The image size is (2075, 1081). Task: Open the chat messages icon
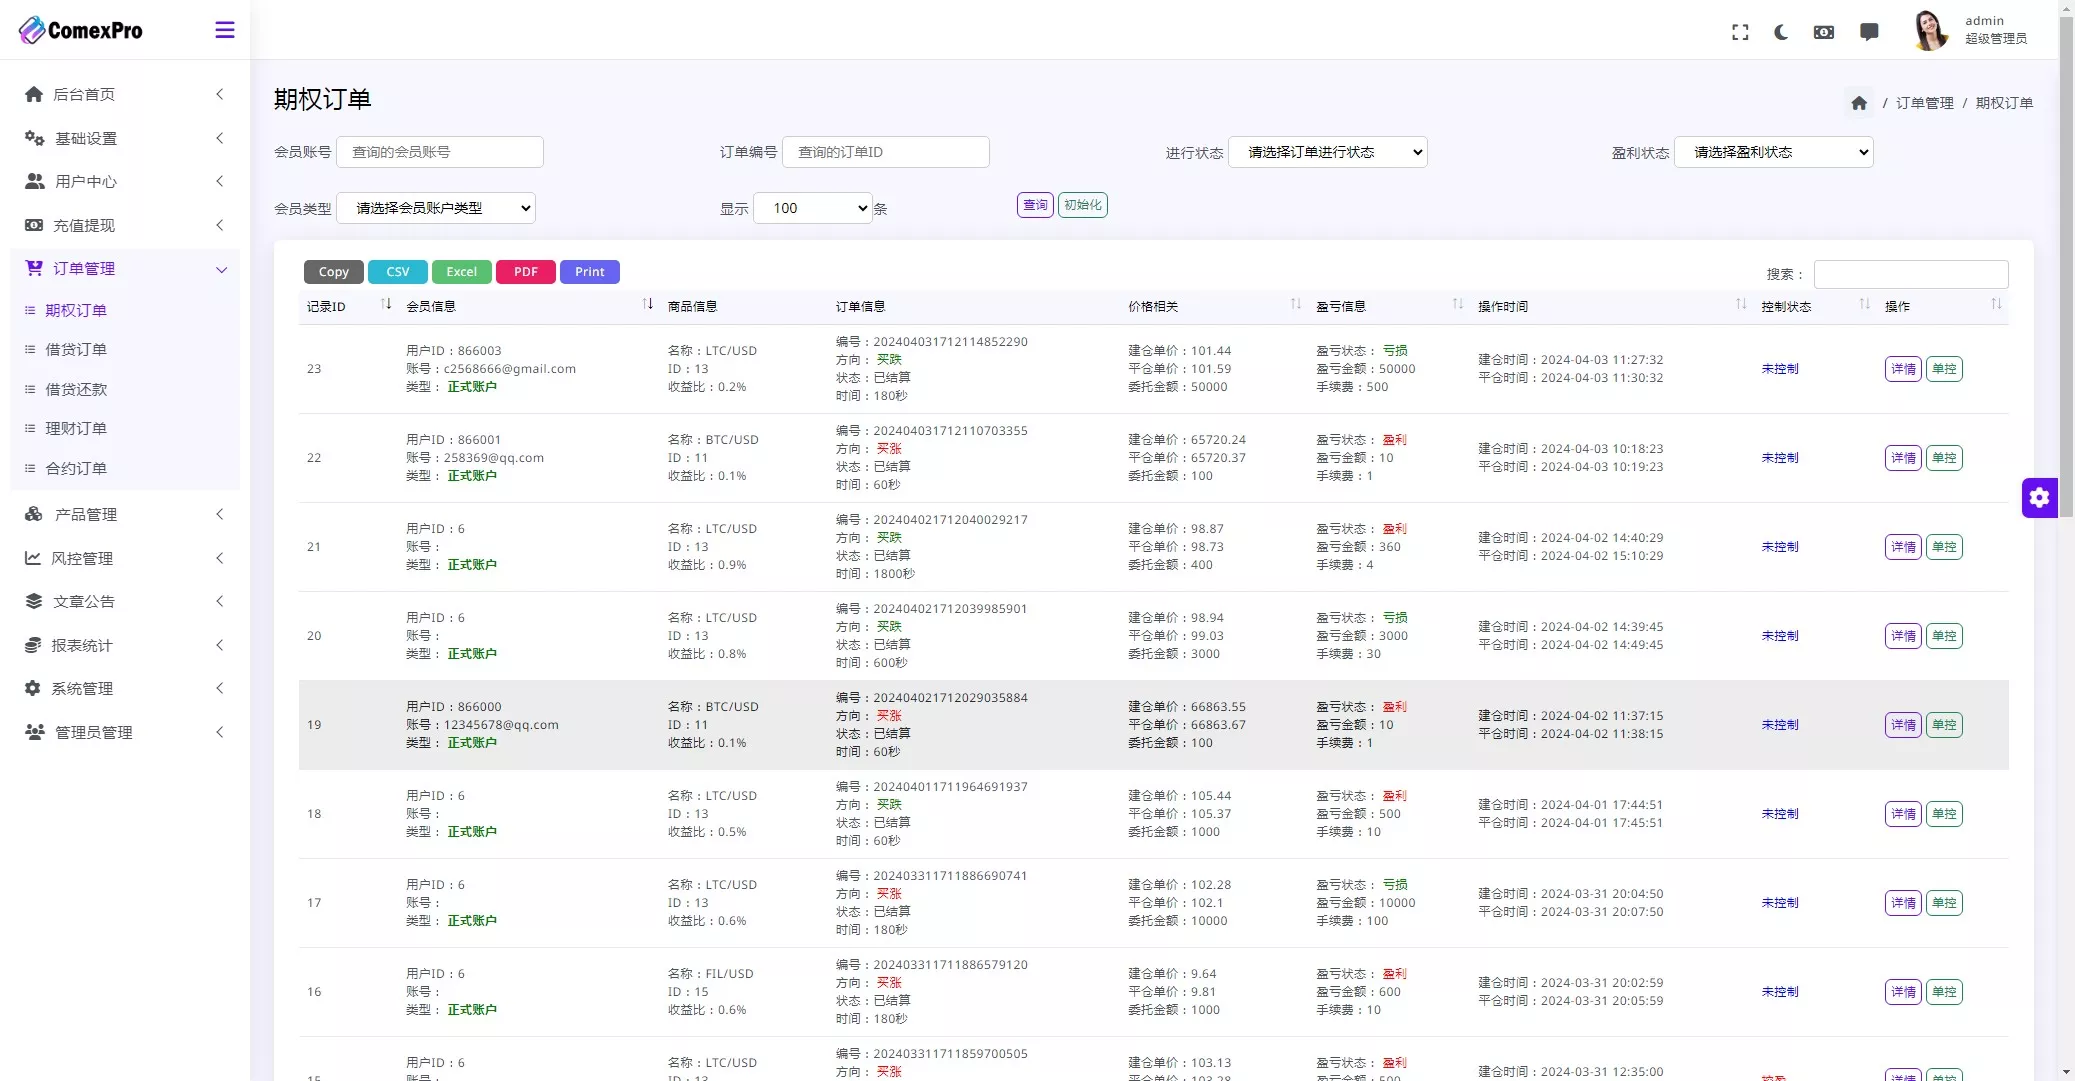click(1868, 32)
